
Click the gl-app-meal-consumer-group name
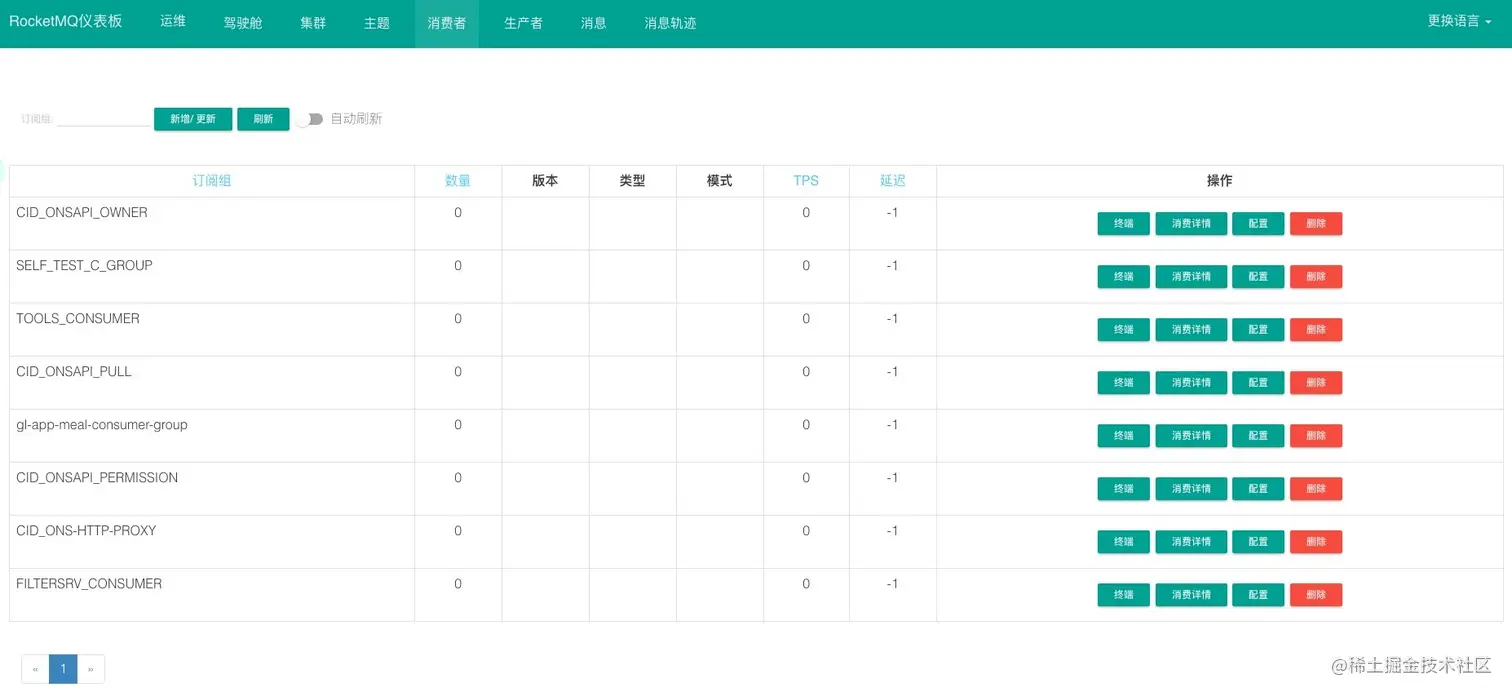102,425
